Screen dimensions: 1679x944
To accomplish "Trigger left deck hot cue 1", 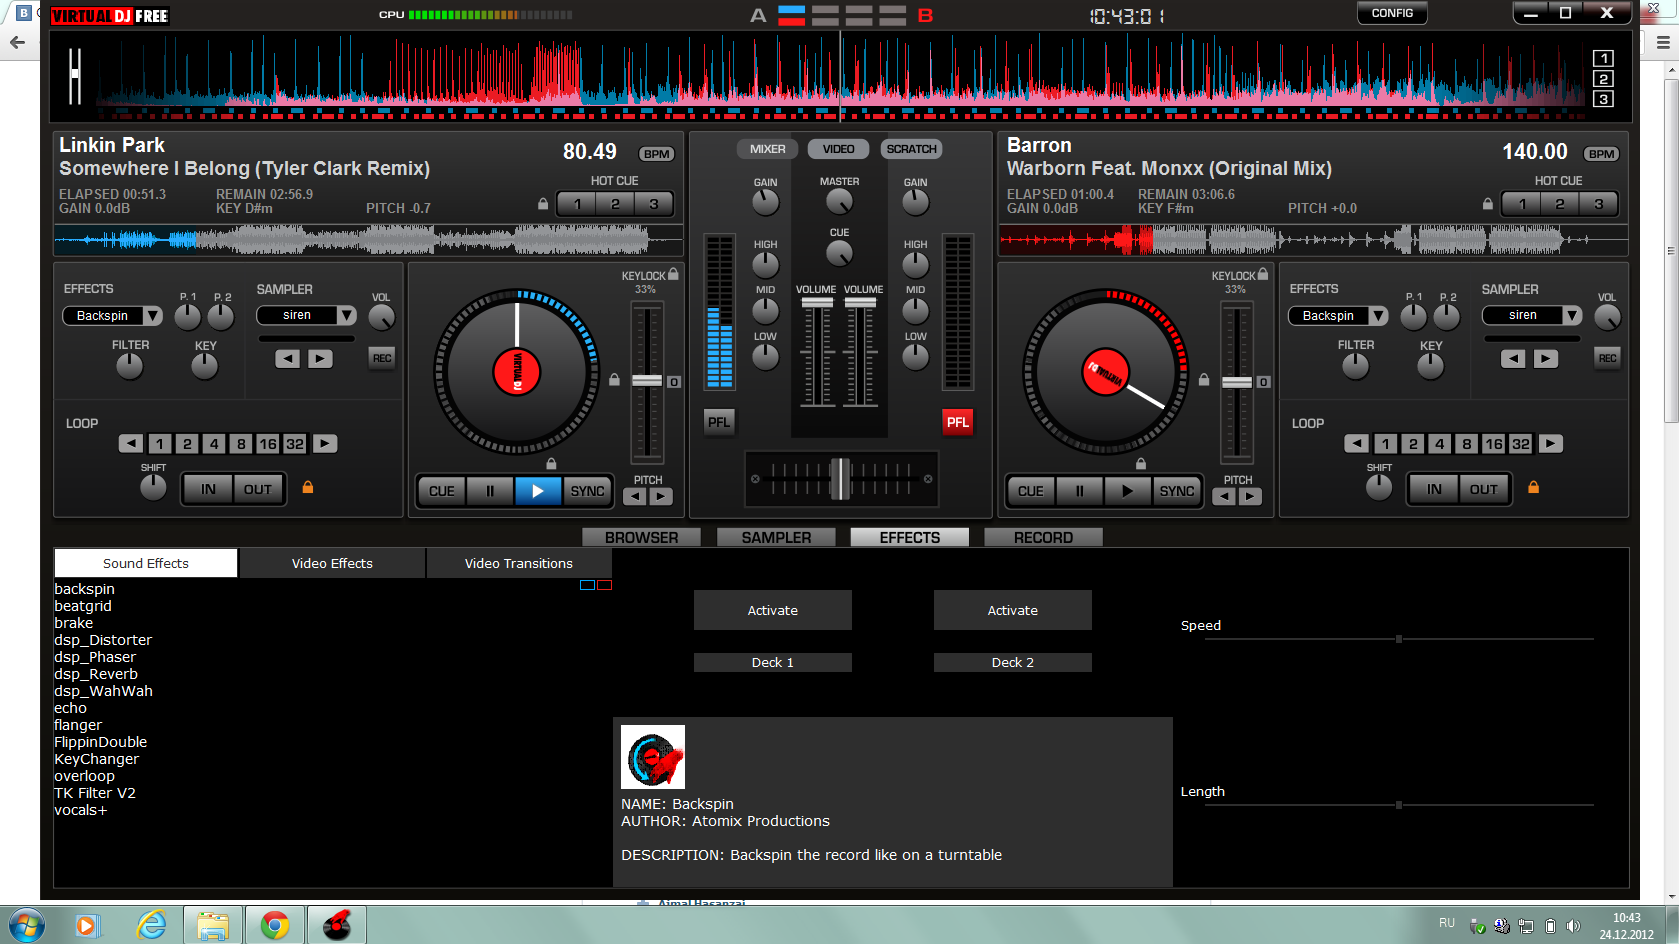I will click(x=577, y=204).
